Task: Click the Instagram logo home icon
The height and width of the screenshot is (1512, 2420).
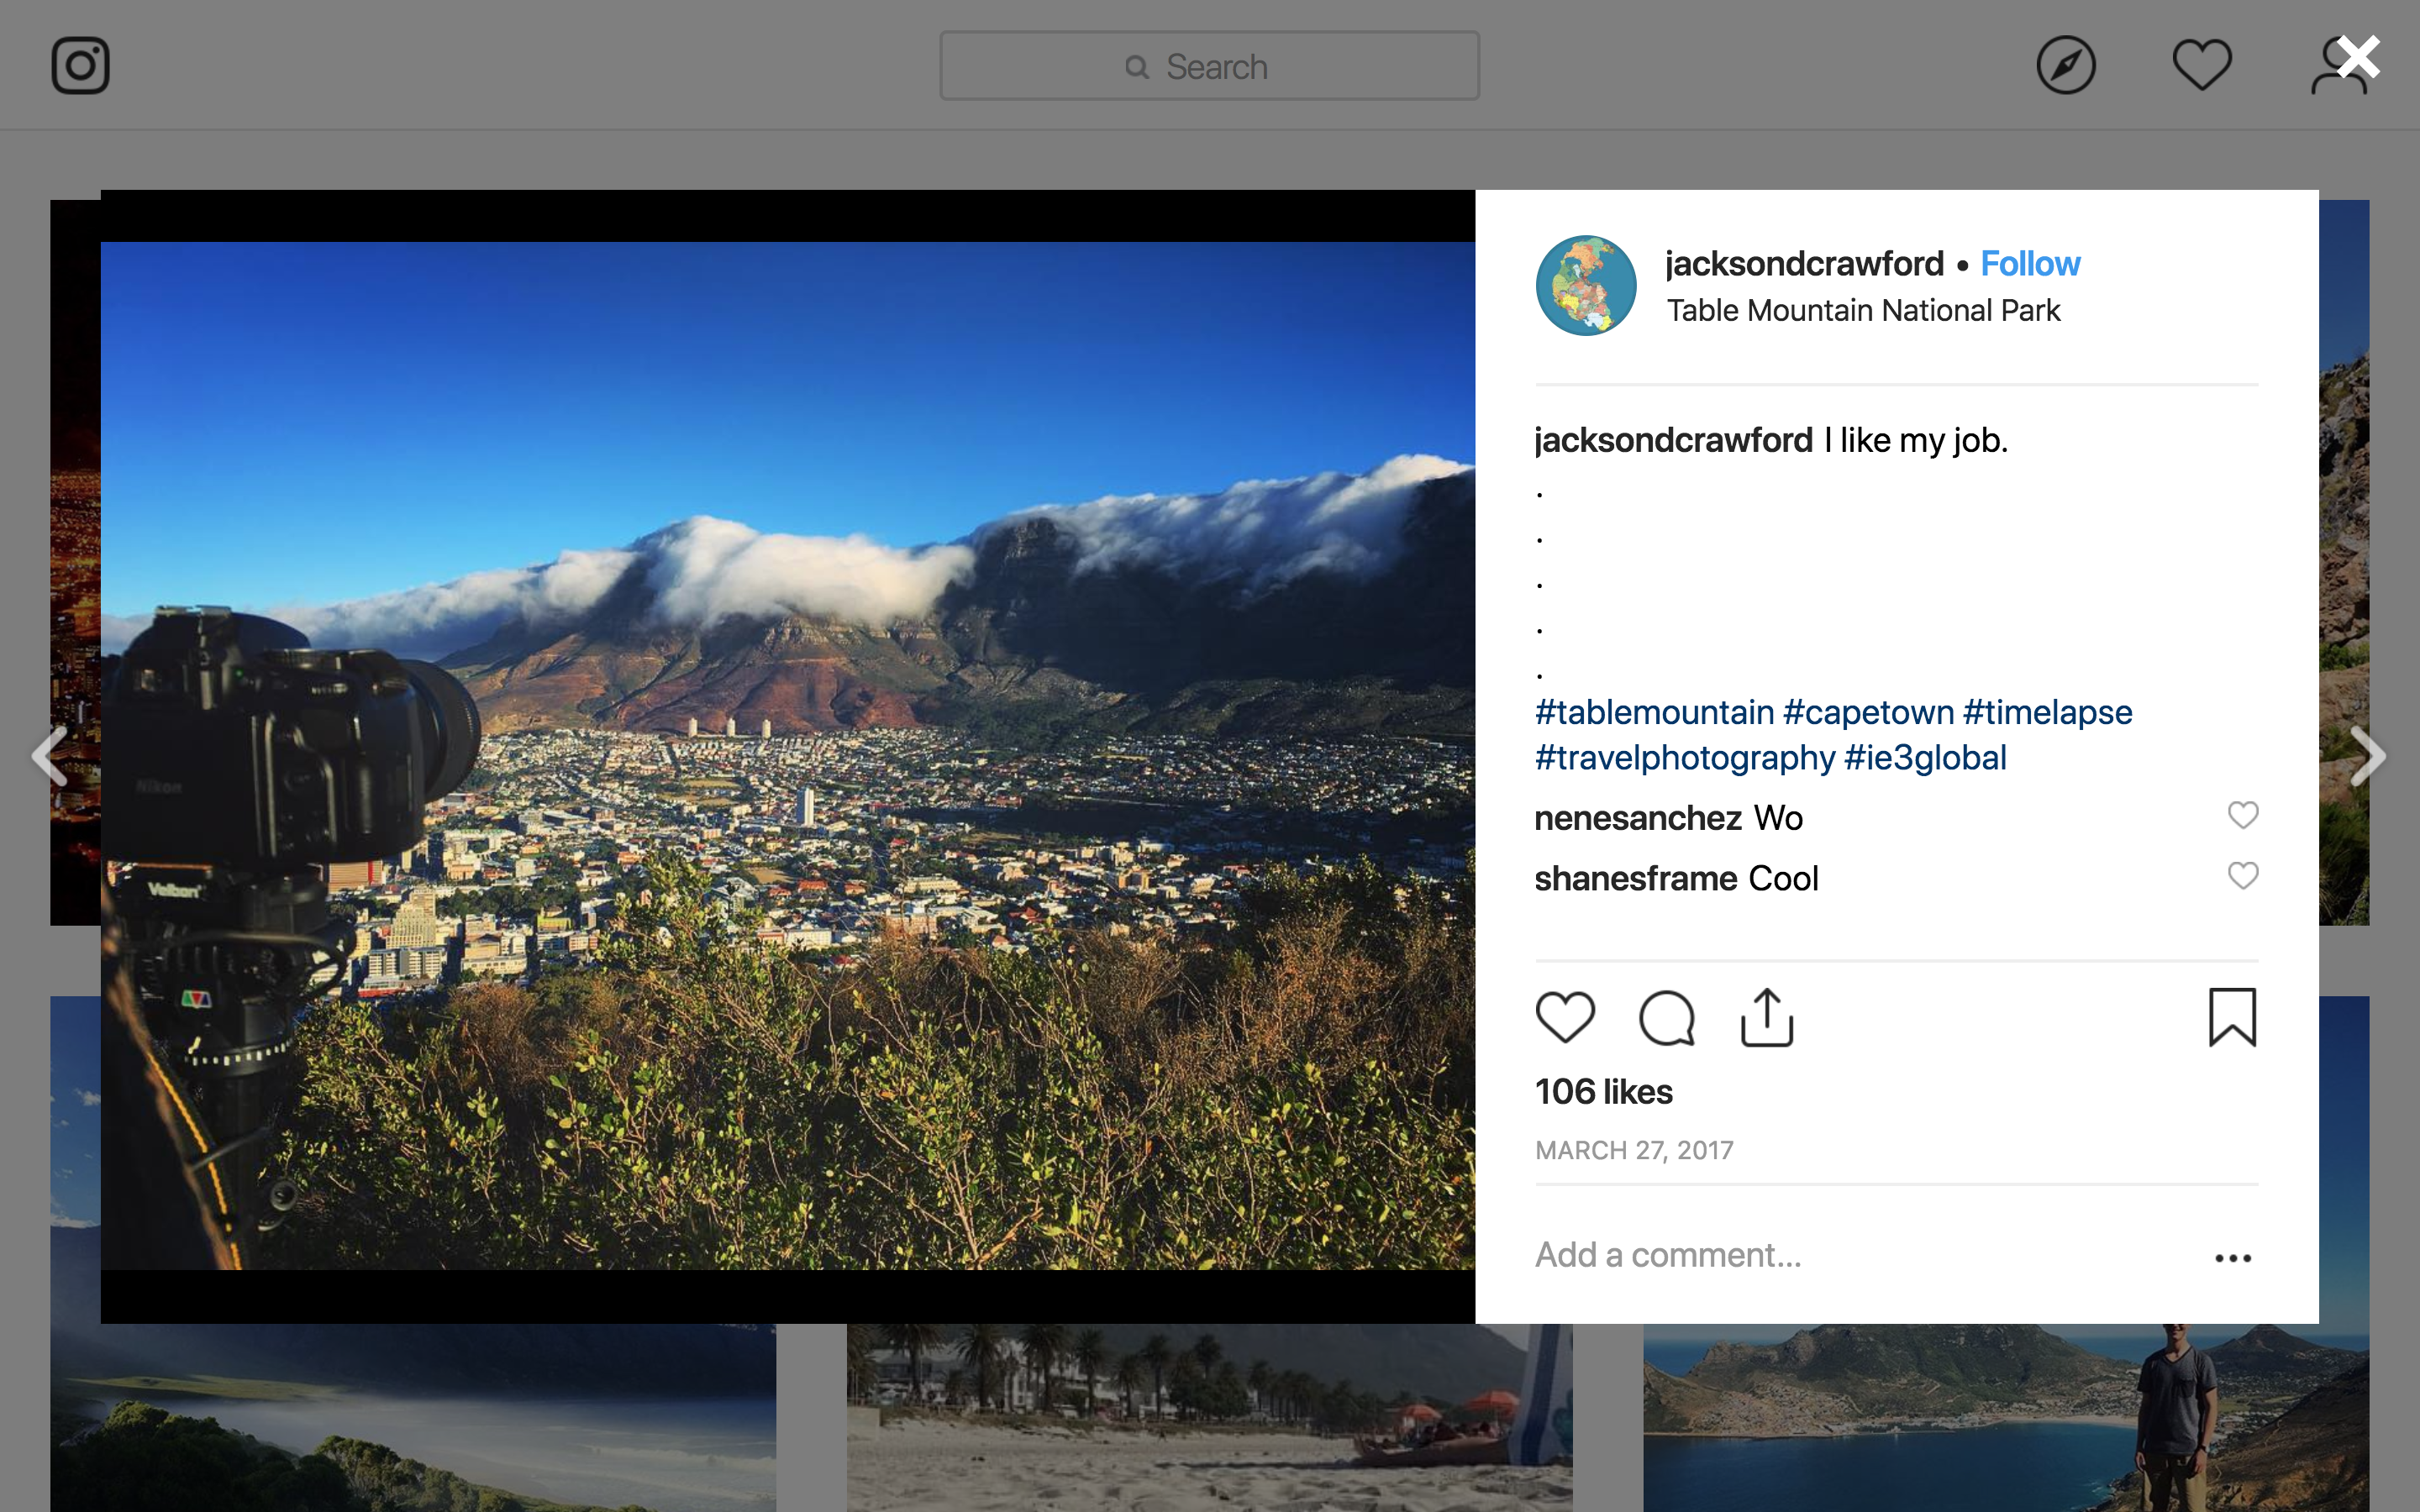Action: point(80,66)
